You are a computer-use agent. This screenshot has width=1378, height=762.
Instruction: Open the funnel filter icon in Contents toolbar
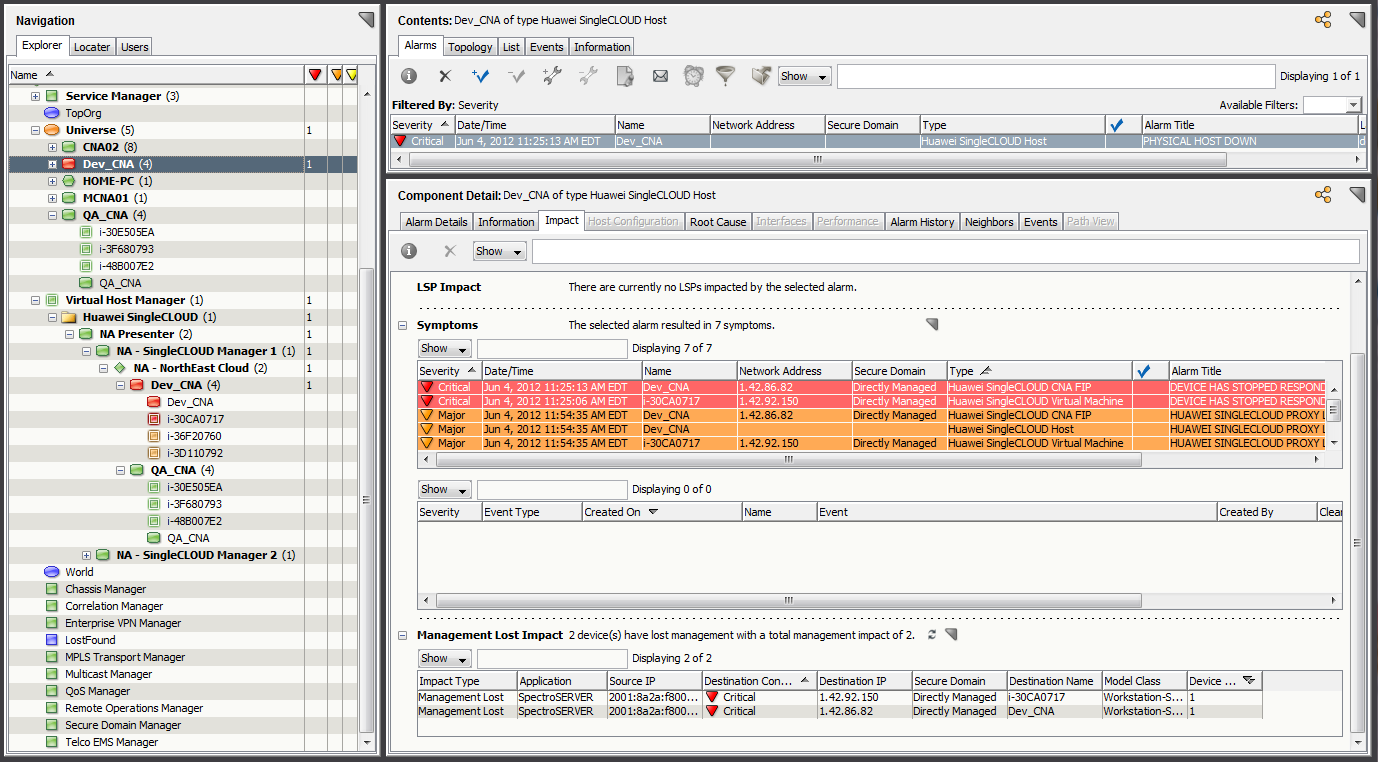coord(726,76)
